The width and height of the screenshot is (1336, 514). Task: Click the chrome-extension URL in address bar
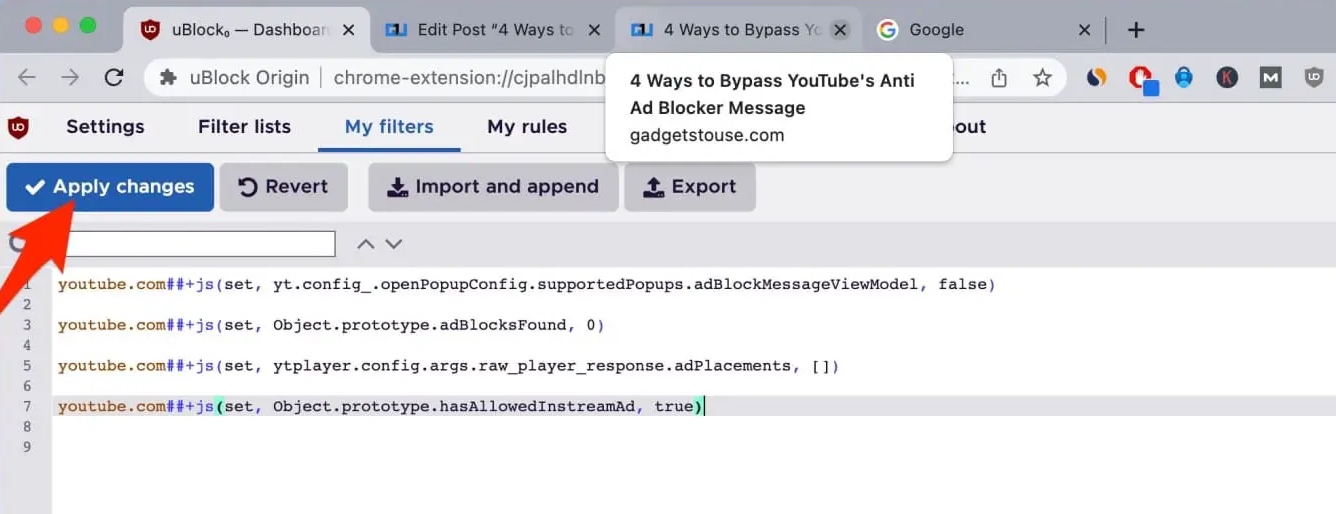pyautogui.click(x=470, y=77)
